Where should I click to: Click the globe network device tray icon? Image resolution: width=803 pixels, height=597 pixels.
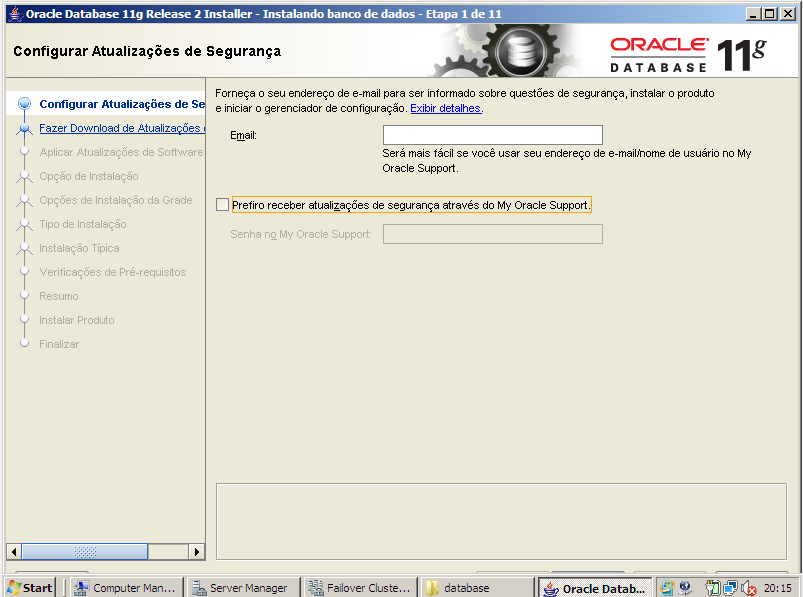tap(685, 588)
